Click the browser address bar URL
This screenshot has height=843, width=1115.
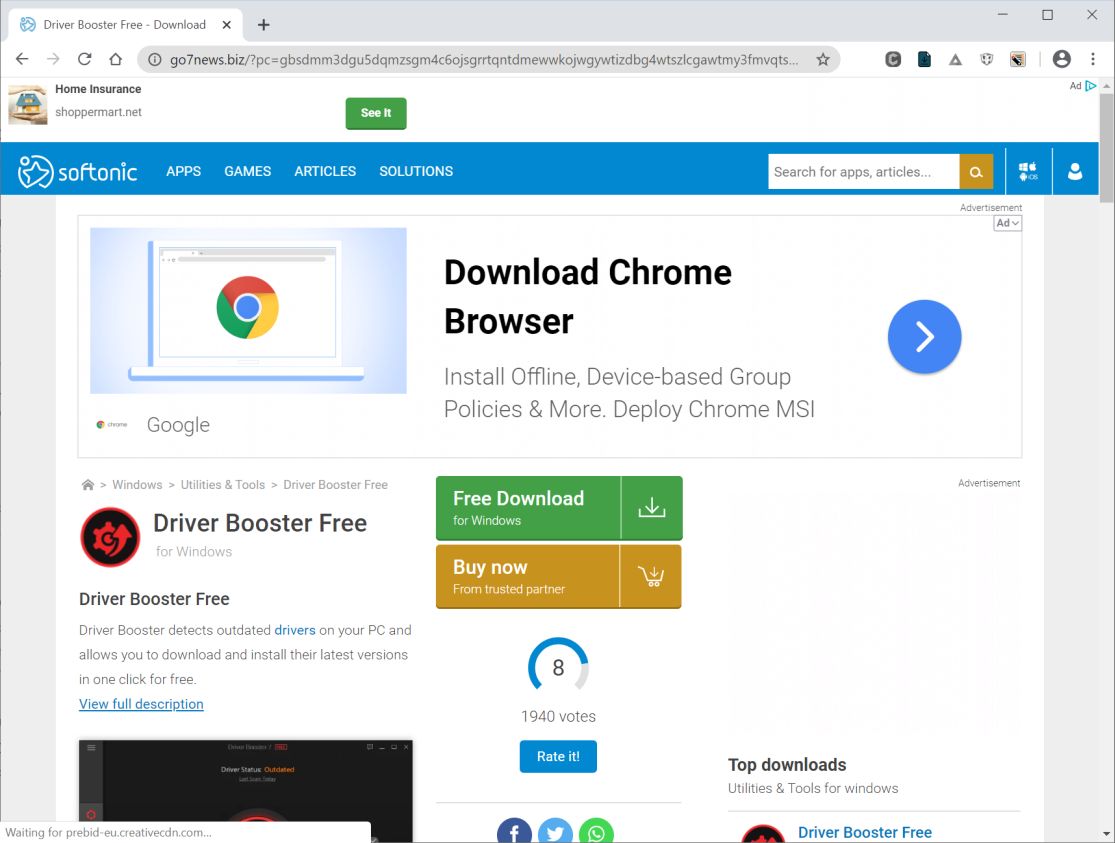coord(484,60)
